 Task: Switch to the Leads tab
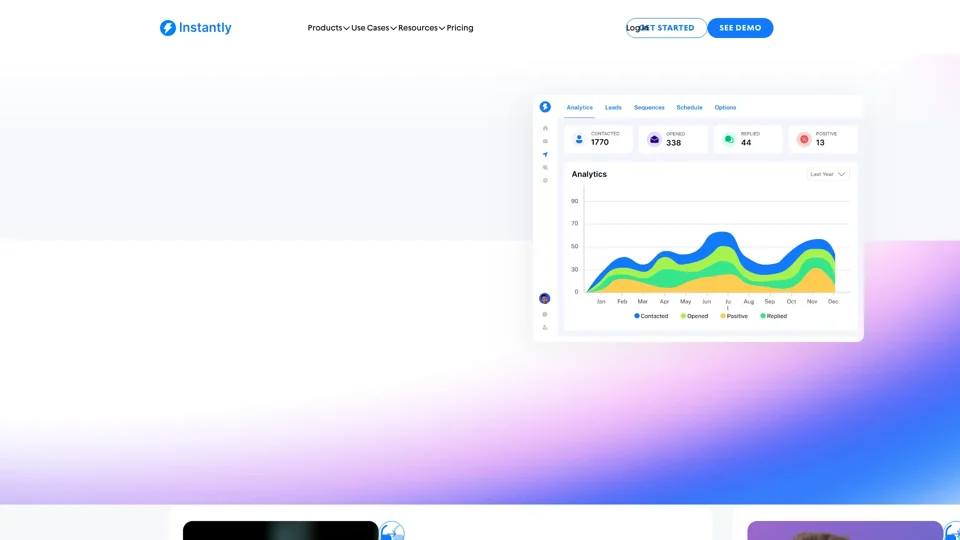613,107
